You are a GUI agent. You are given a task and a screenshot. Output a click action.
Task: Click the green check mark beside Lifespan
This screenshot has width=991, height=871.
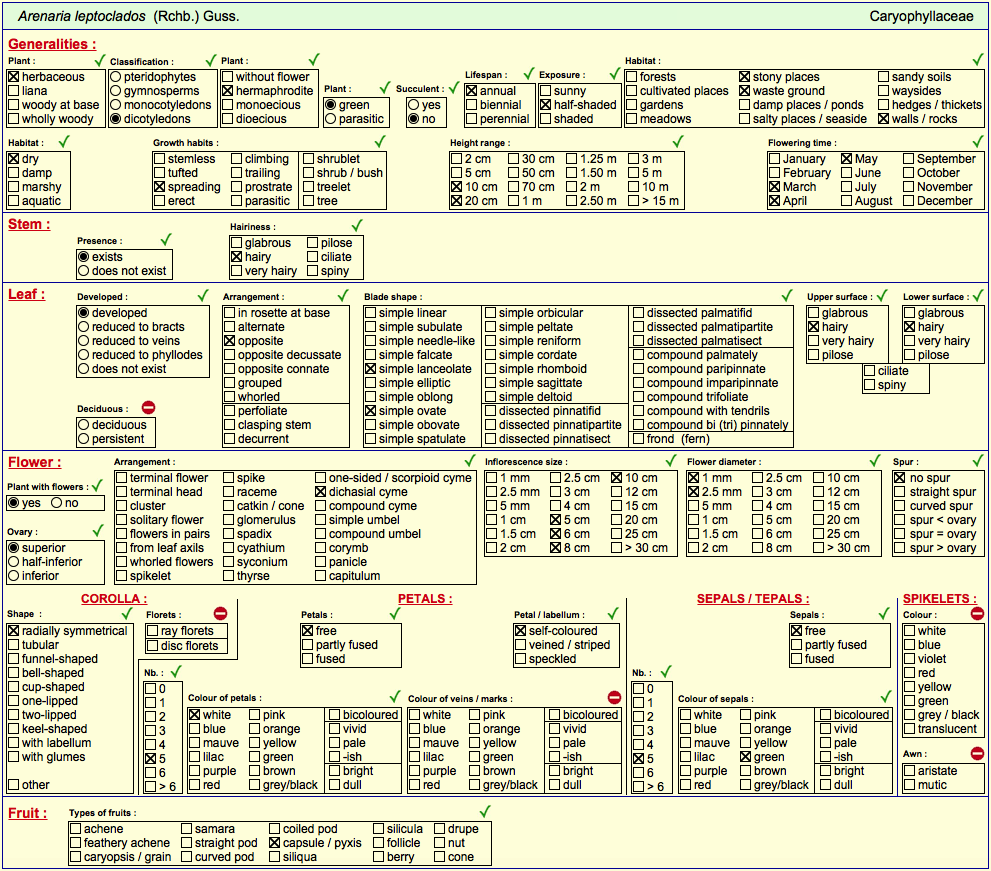[x=529, y=74]
